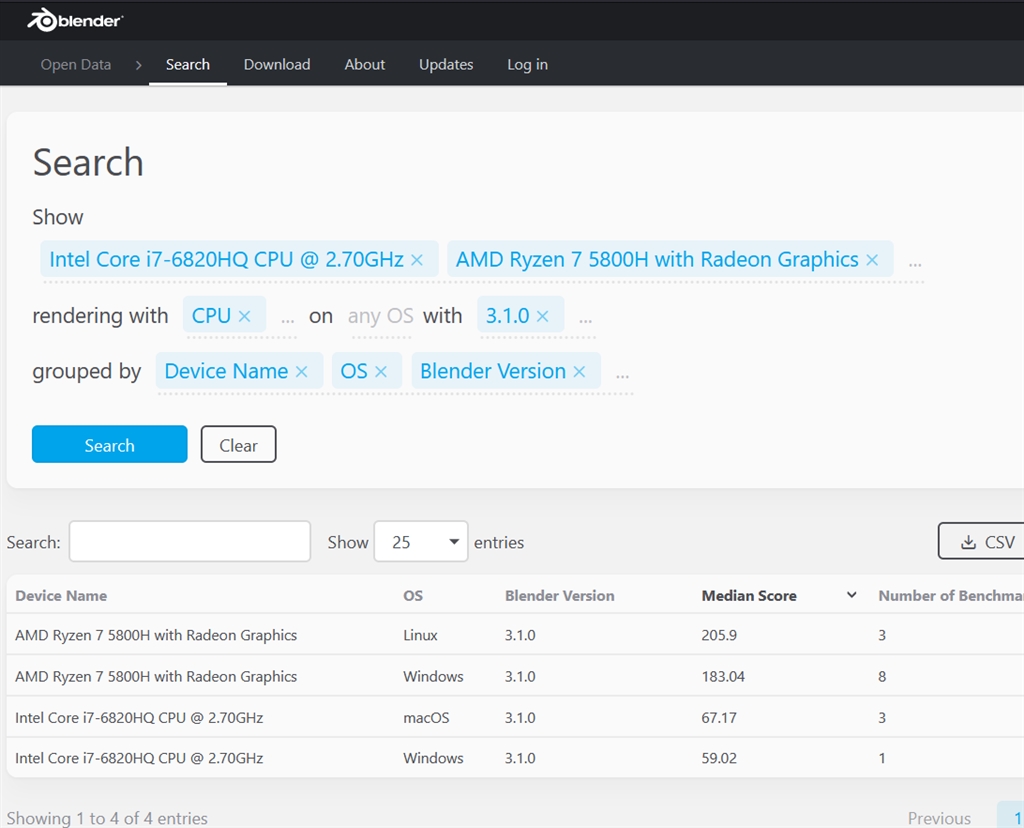Click the Blender logo
This screenshot has width=1024, height=828.
[x=74, y=20]
